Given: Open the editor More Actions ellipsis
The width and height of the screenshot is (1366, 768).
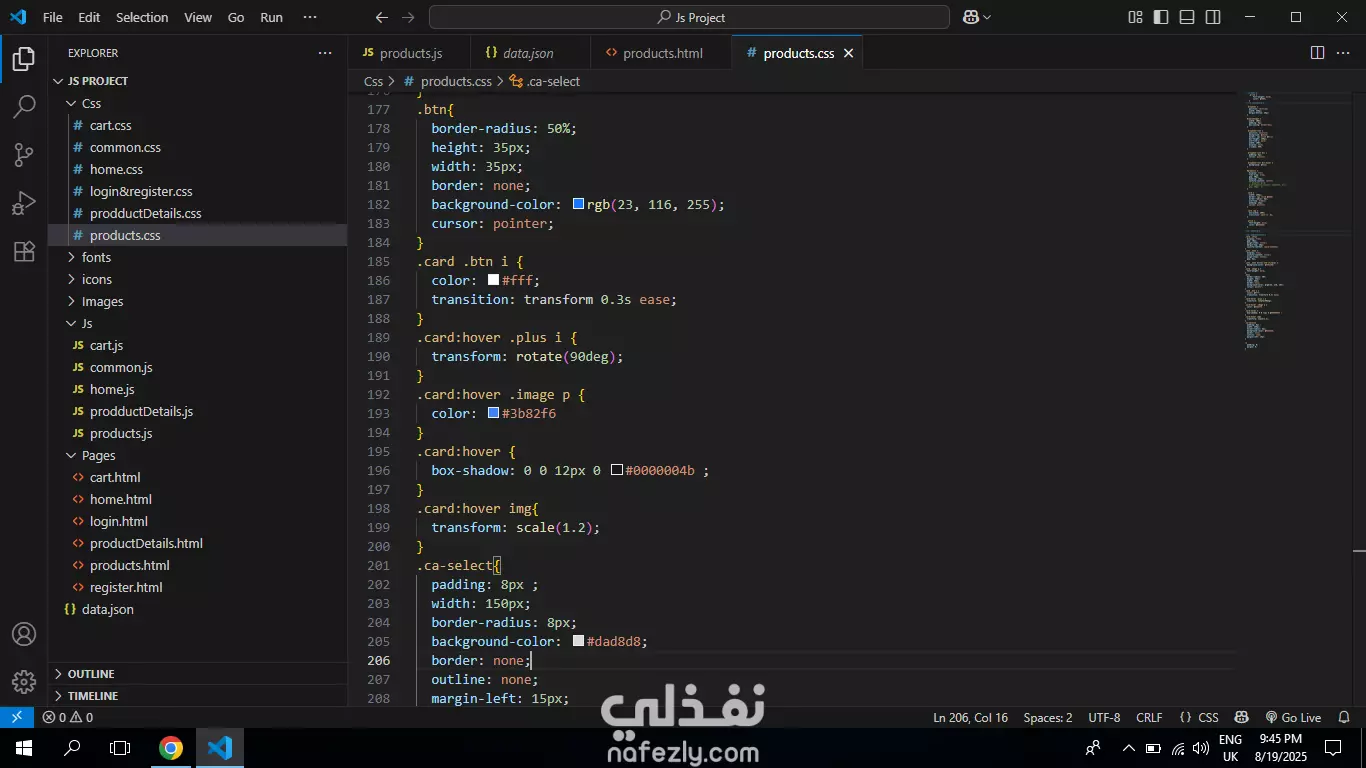Looking at the screenshot, I should point(1343,53).
